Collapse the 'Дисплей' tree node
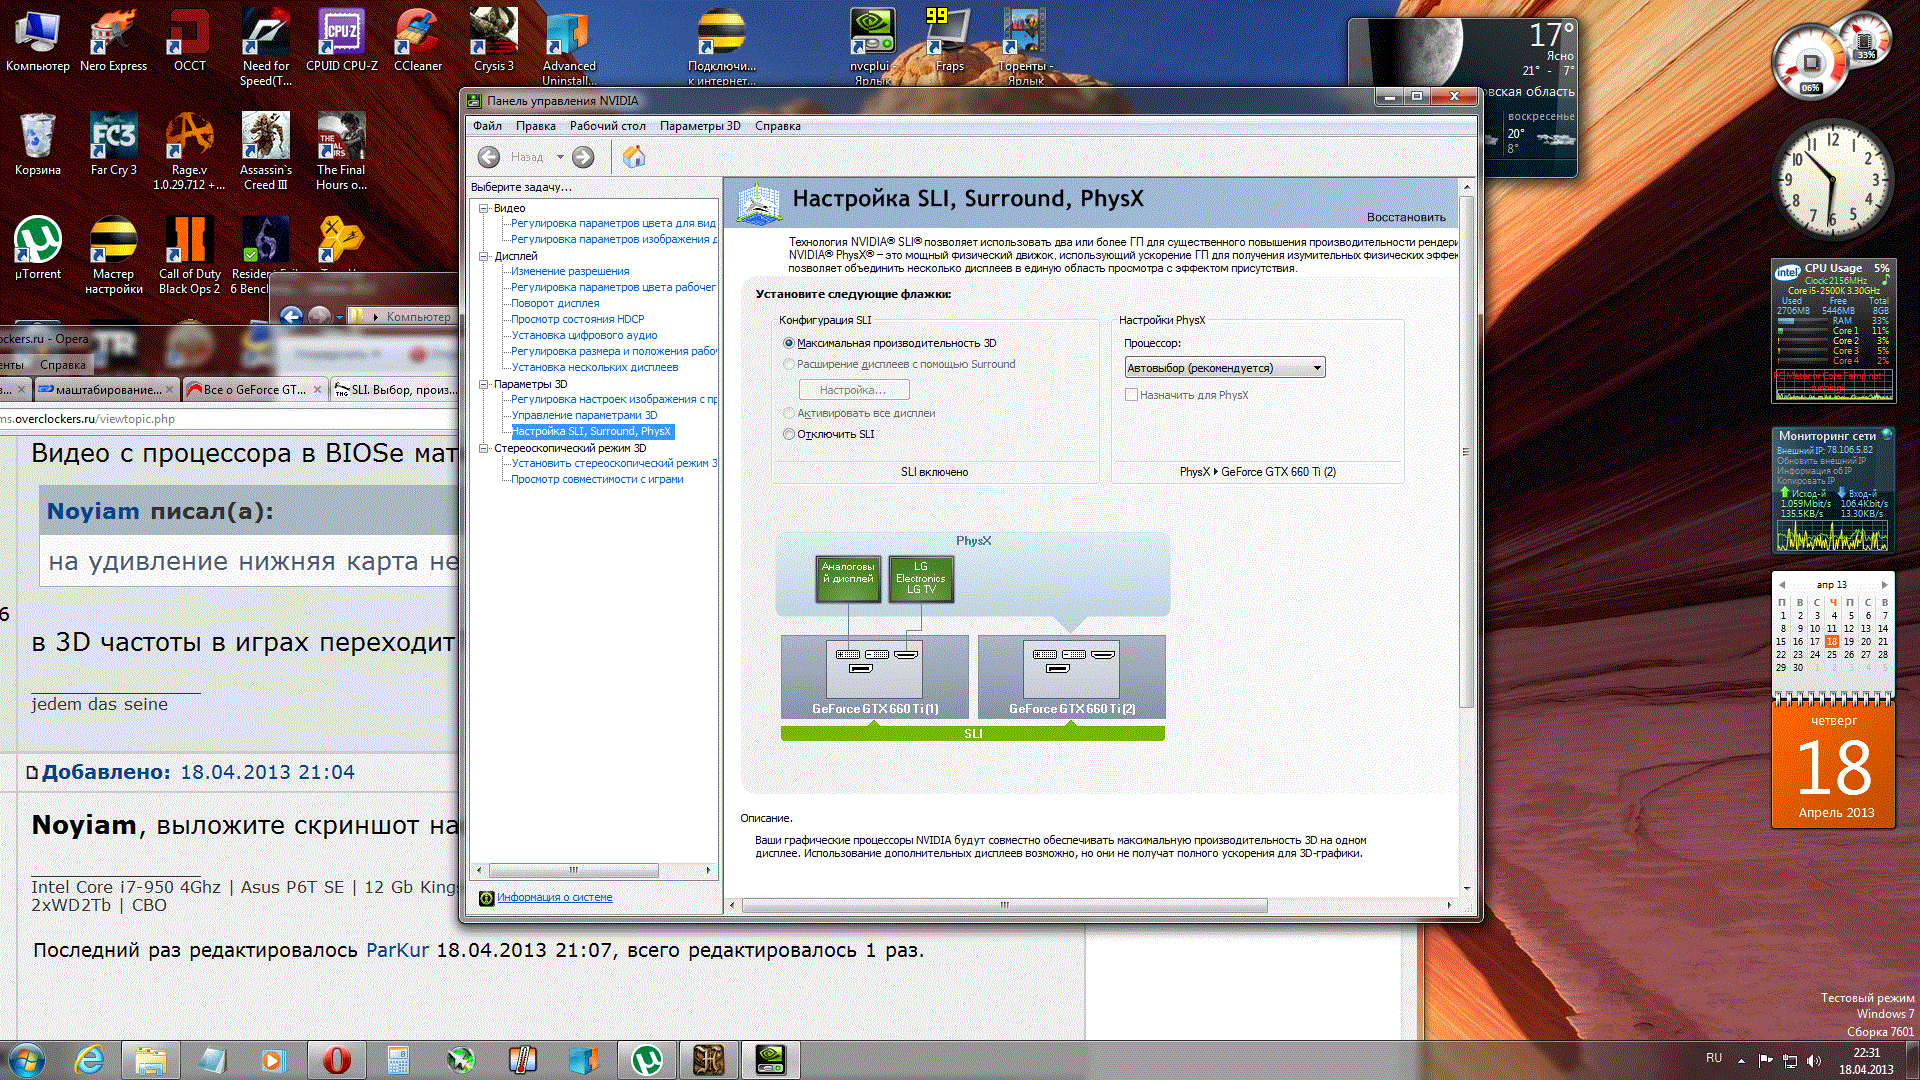The width and height of the screenshot is (1920, 1080). click(x=484, y=256)
